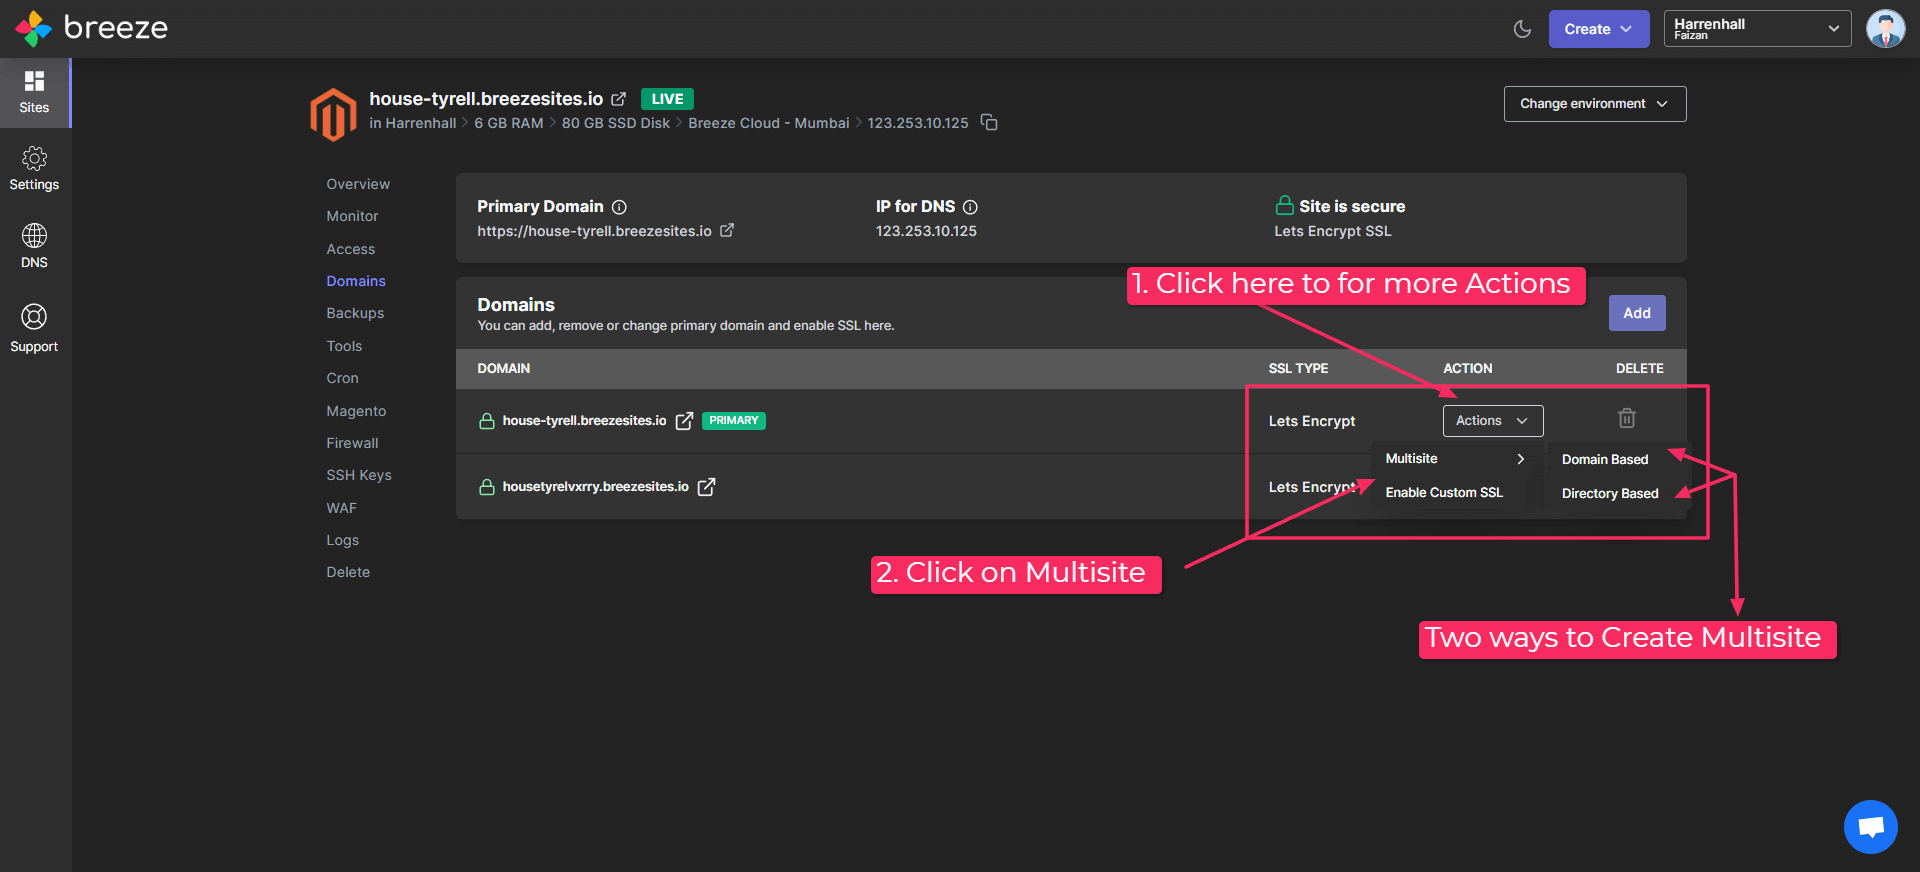Click the https://house-tyrell.breezesites.io URL text
The width and height of the screenshot is (1920, 872).
594,231
